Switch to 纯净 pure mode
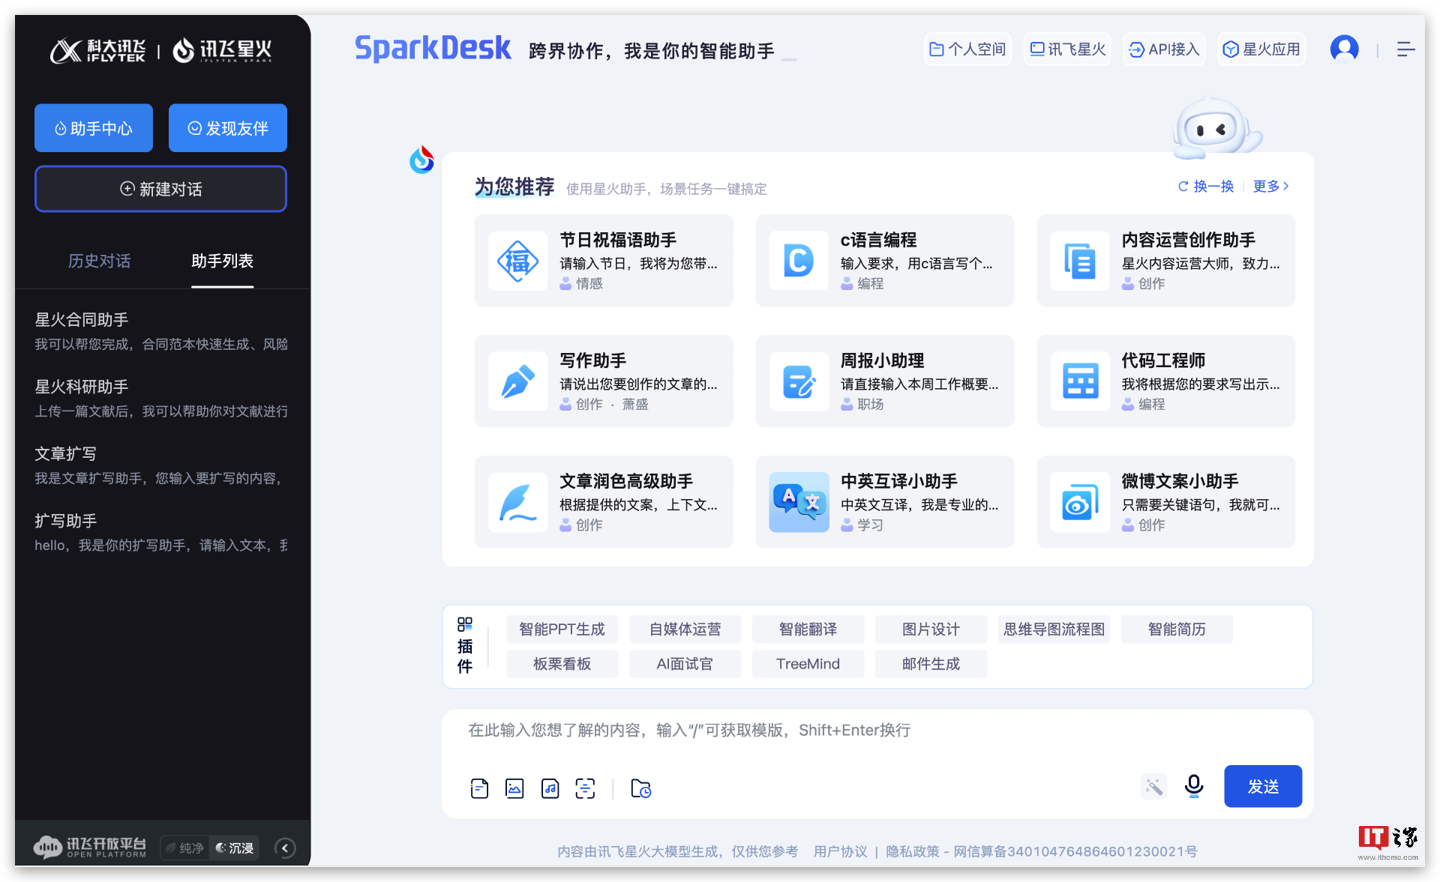Screen dimensions: 1440x882 coord(185,848)
